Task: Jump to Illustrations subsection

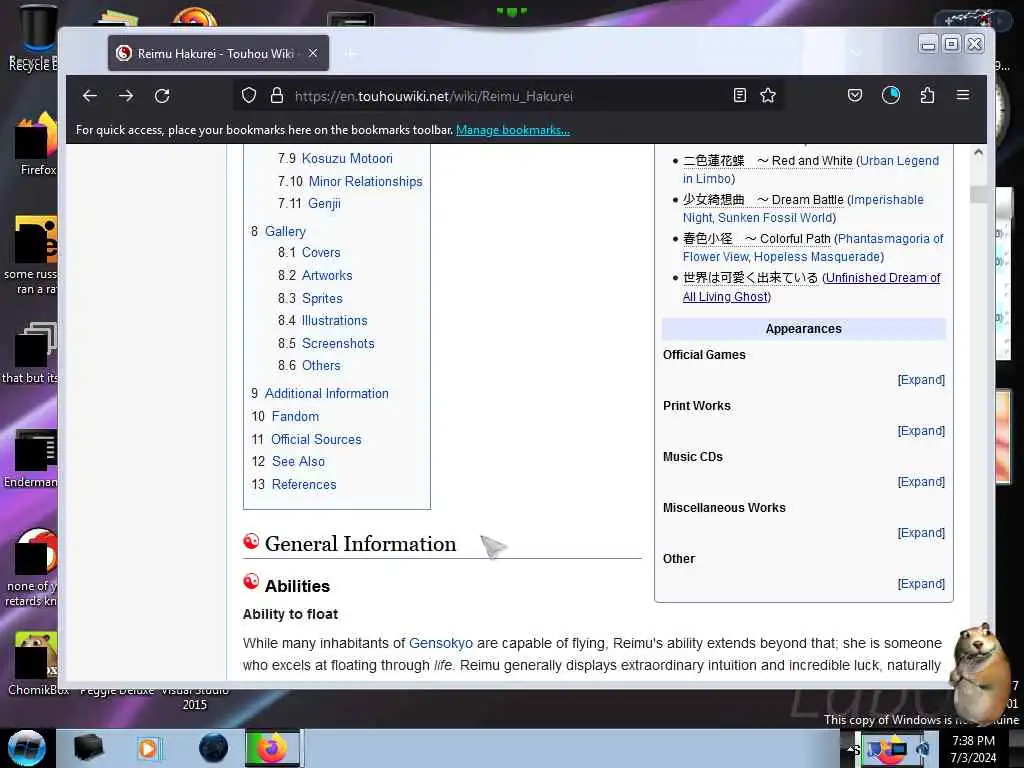Action: pyautogui.click(x=334, y=321)
